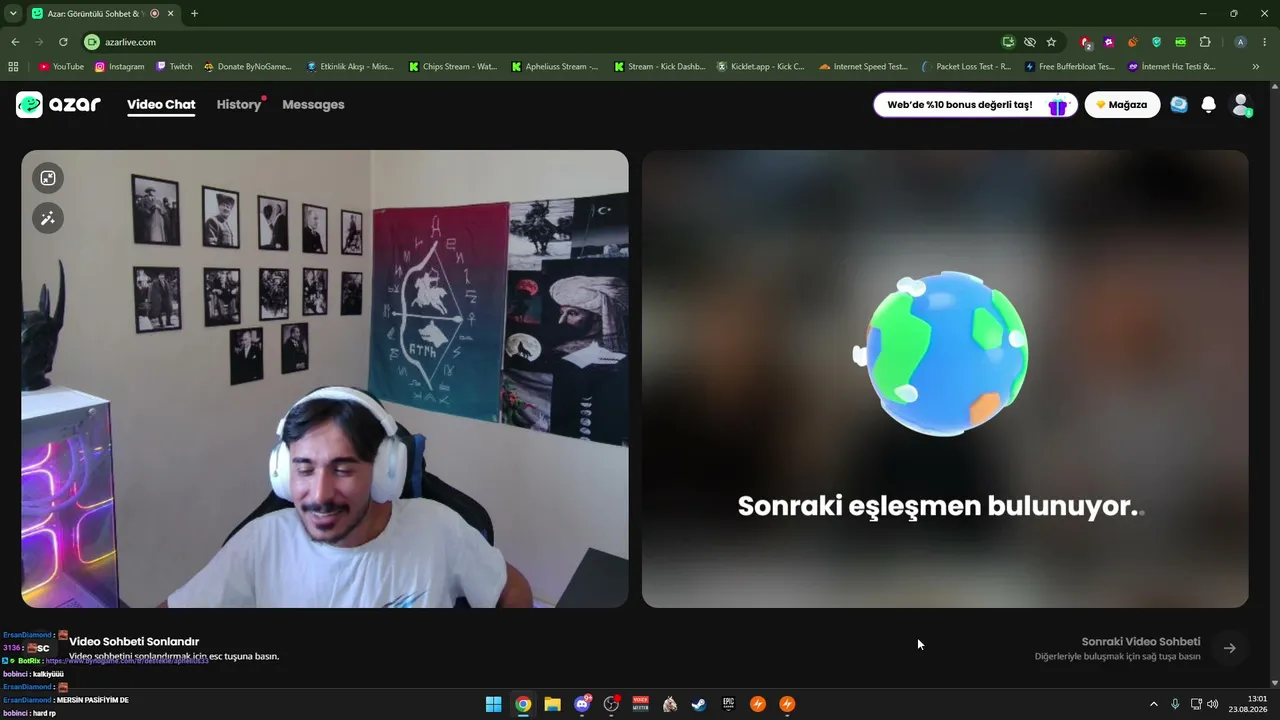Open Epic Games Launcher from the taskbar
This screenshot has width=1280, height=720.
point(729,704)
